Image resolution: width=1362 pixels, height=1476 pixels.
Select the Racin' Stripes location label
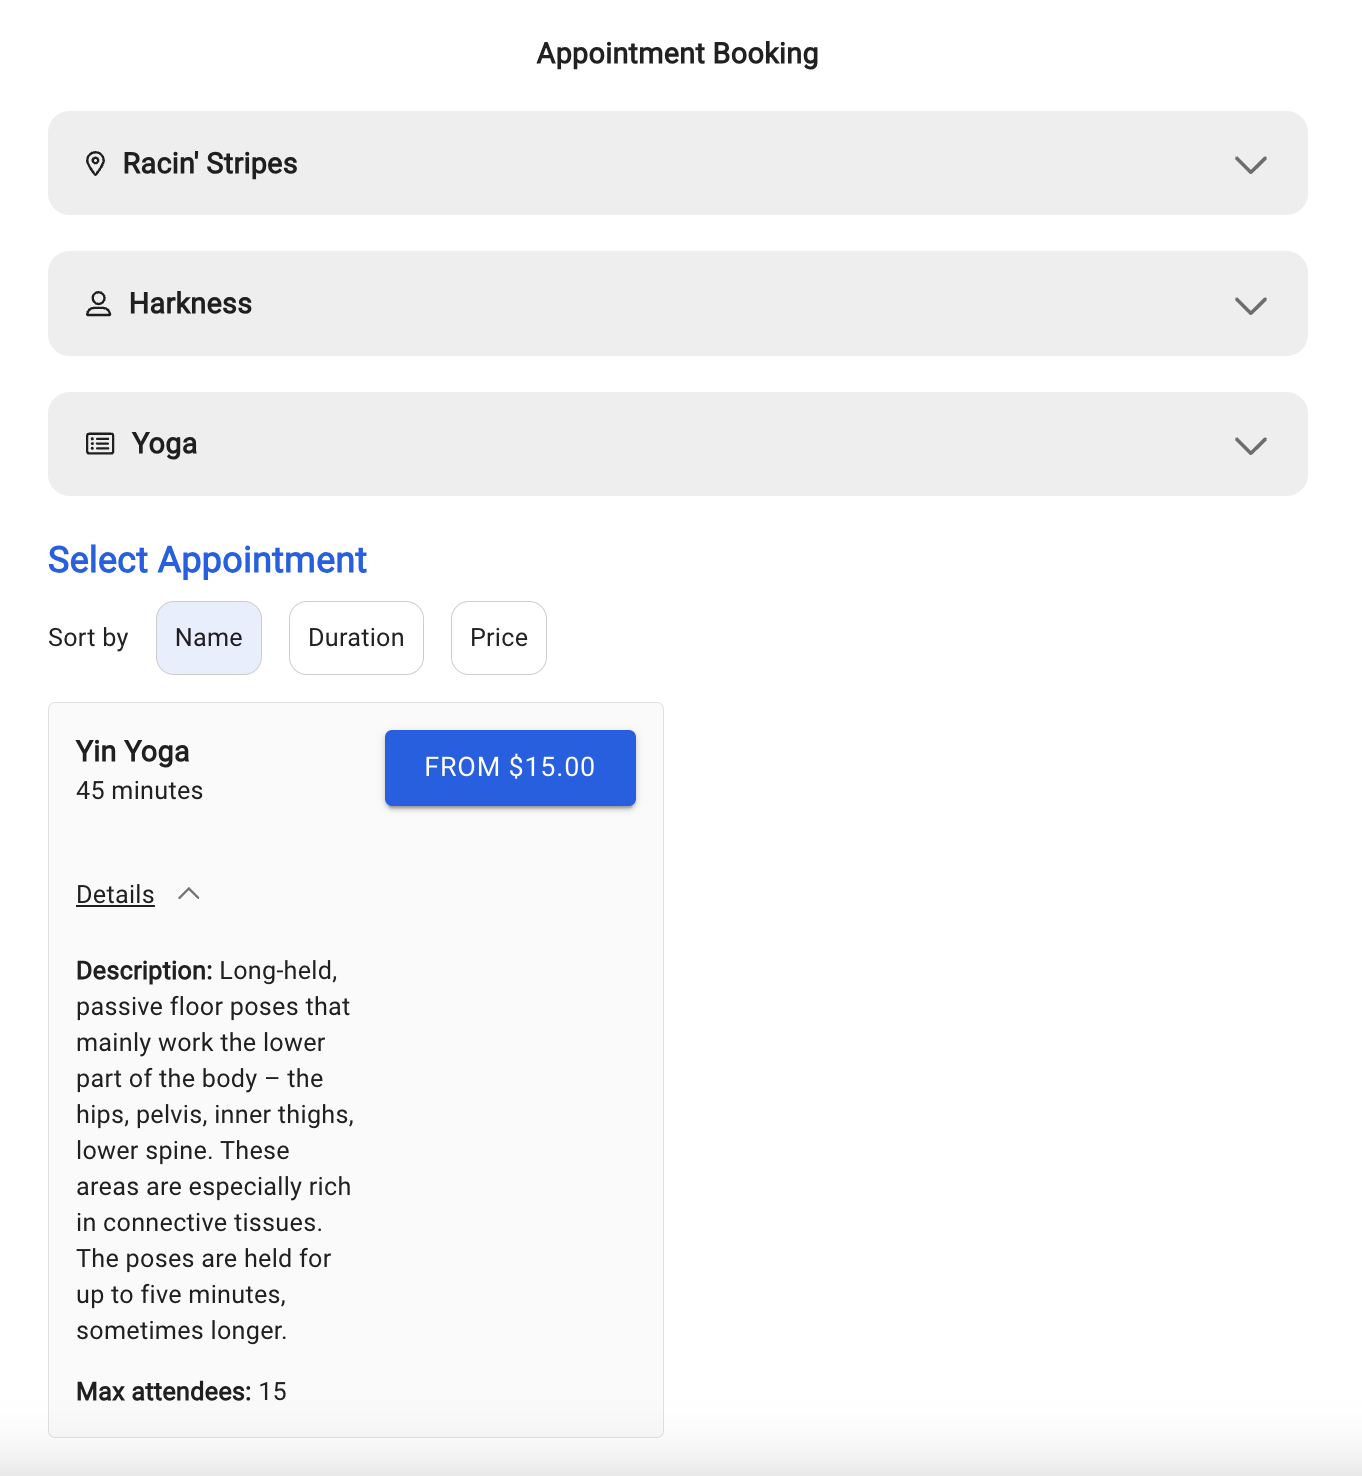click(210, 164)
